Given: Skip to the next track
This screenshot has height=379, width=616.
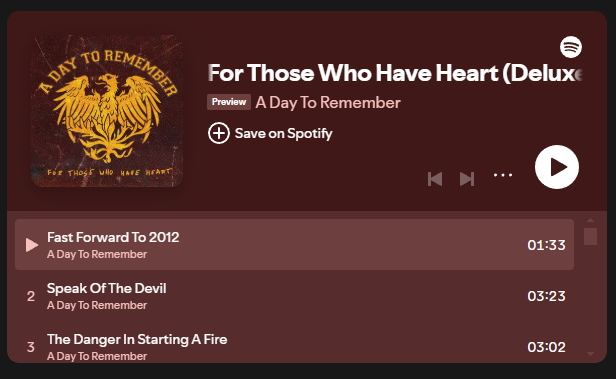Looking at the screenshot, I should [467, 179].
